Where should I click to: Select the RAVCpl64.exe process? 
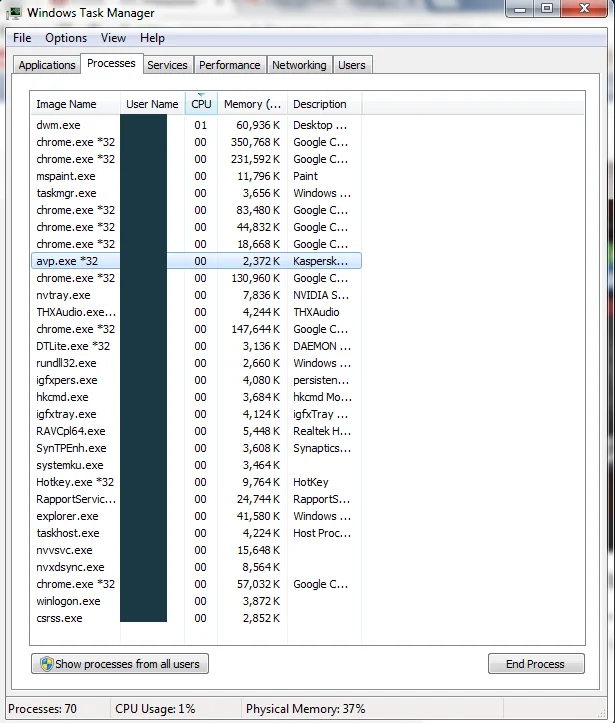tap(196, 431)
